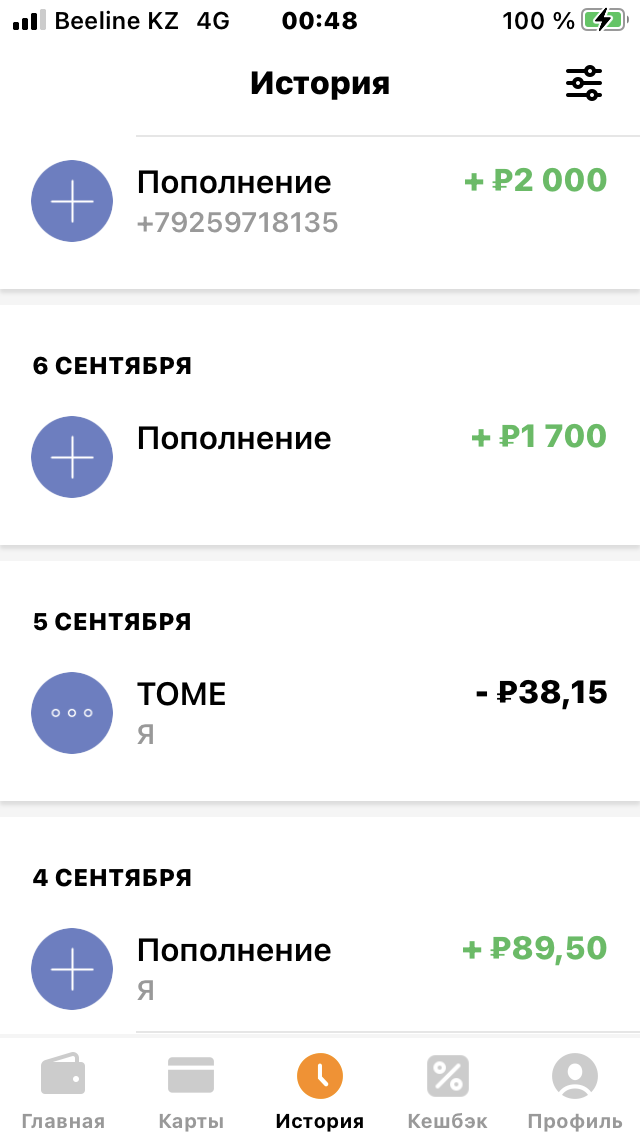Tap the plus icon beside +79259718135 top-up

pyautogui.click(x=72, y=201)
